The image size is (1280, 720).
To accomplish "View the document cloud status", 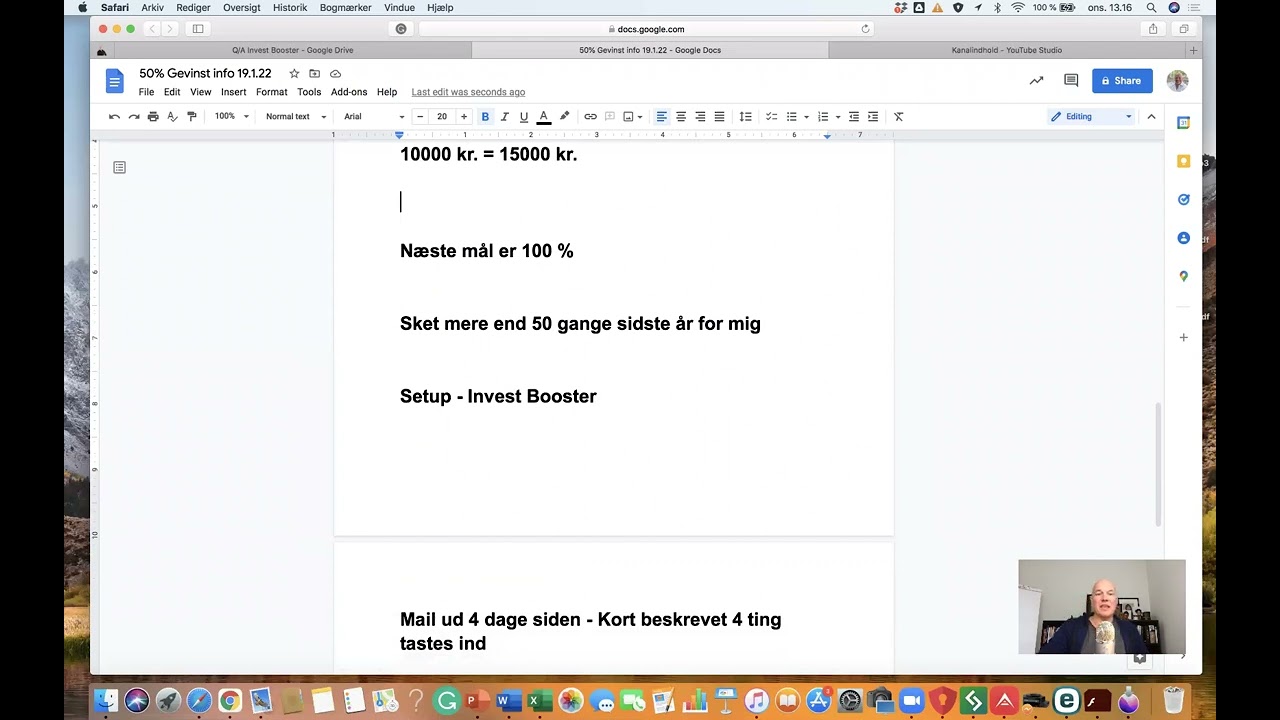I will point(335,74).
